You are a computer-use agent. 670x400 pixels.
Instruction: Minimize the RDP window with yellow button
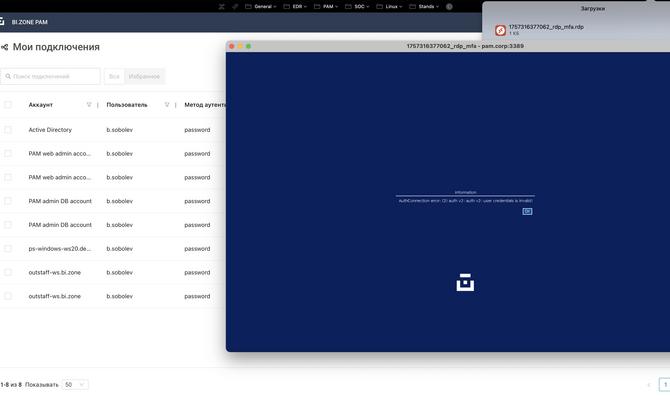240,46
